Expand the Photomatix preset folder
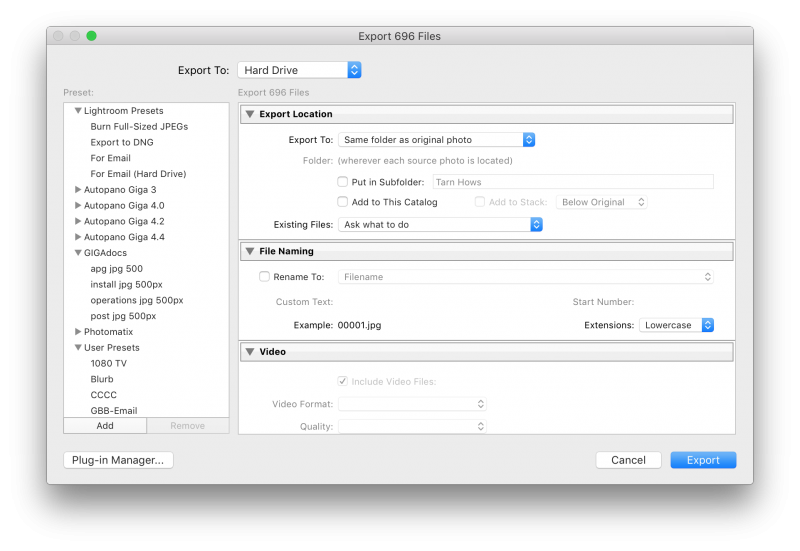Screen dimensions: 800x551 78,332
